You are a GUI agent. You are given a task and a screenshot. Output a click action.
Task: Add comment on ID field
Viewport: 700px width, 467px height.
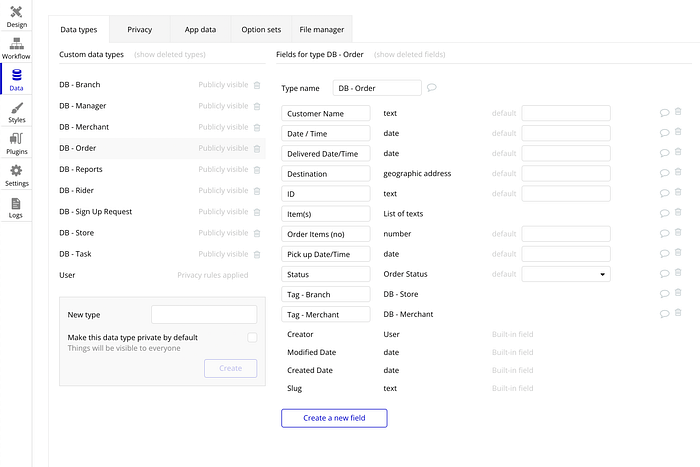pos(664,193)
